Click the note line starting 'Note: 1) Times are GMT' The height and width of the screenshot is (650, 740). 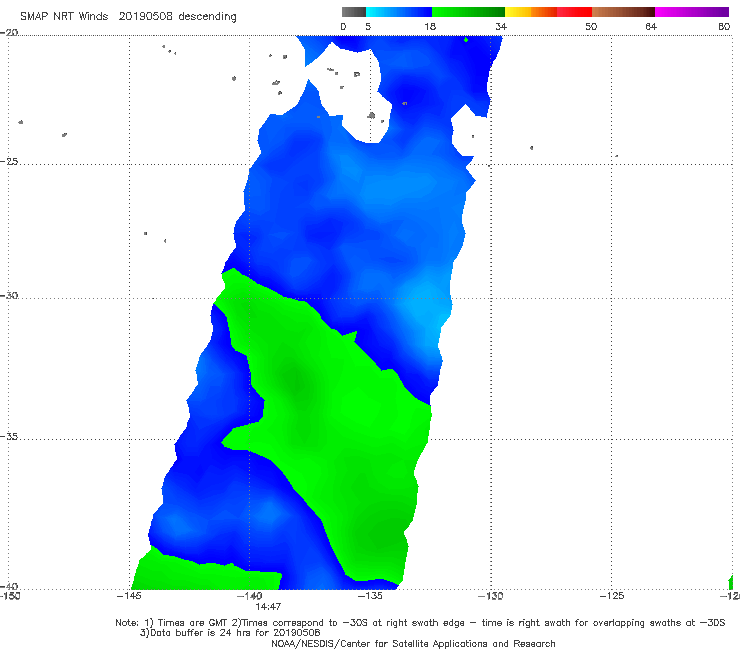[420, 623]
